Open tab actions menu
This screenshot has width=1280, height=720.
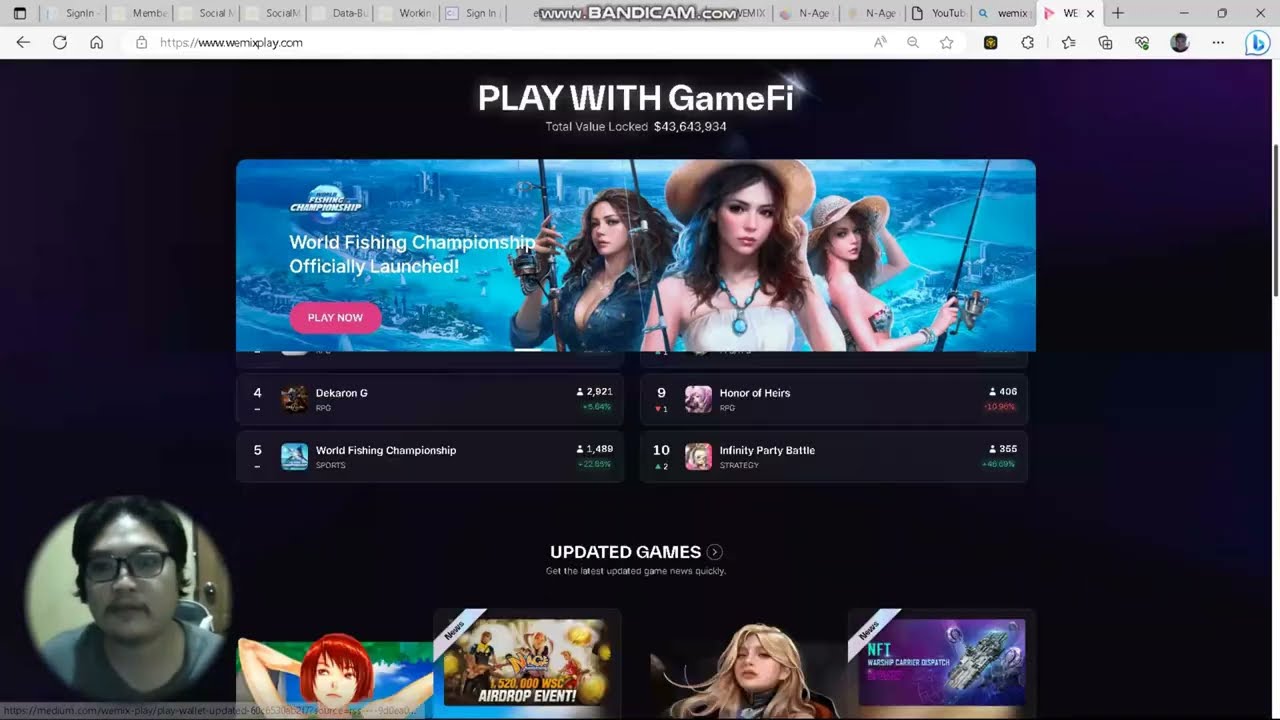click(x=19, y=13)
